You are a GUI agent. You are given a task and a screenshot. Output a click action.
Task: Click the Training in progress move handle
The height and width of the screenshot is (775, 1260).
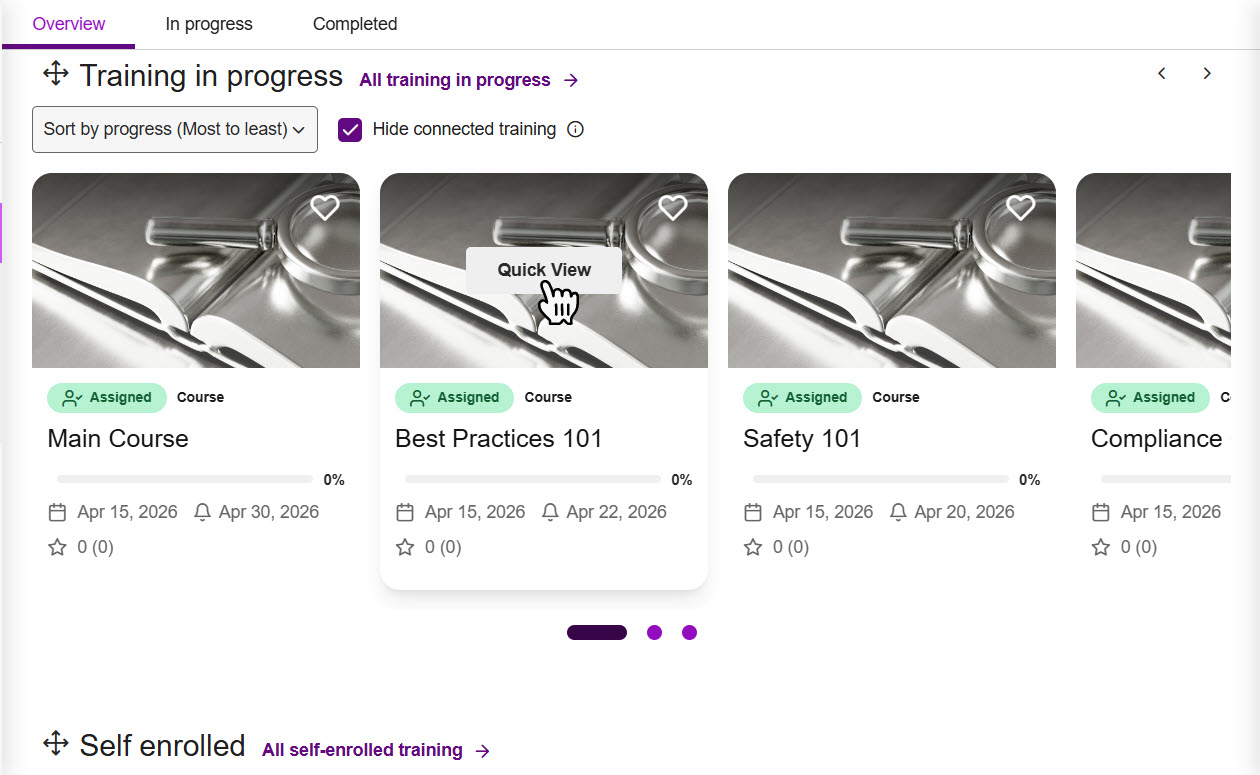tap(56, 74)
